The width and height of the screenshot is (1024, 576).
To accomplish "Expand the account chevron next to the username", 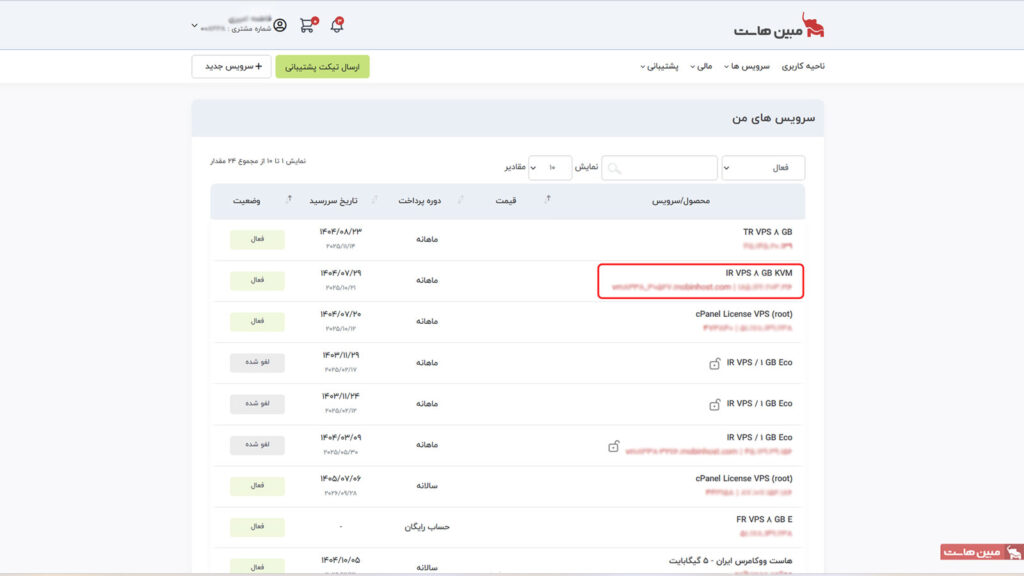I will point(194,25).
